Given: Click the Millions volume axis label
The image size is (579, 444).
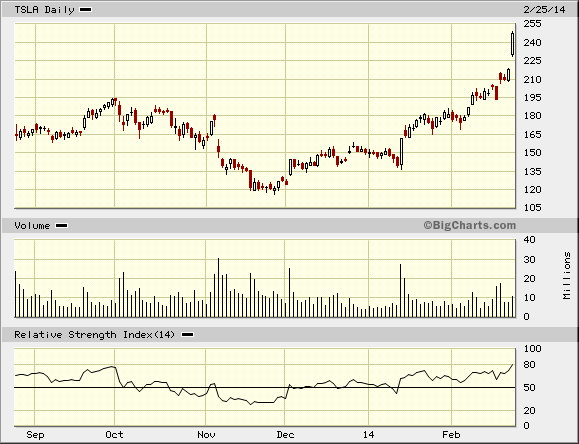Looking at the screenshot, I should (567, 276).
